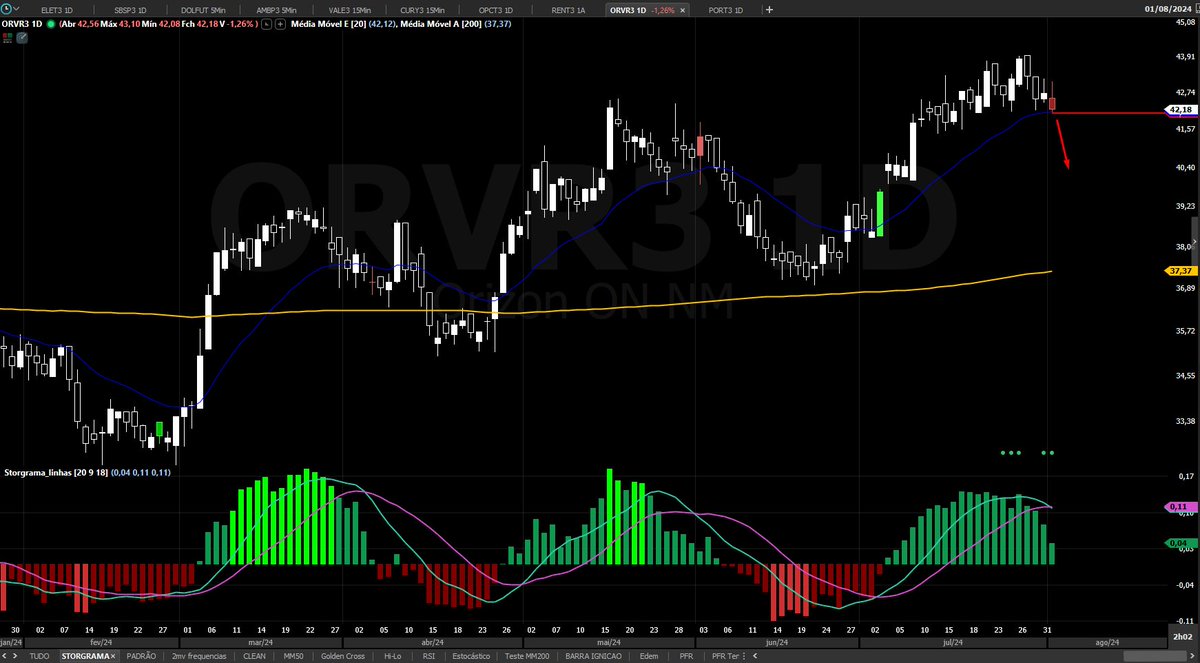Click the 37,37 moving average price tag
1200x663 pixels.
click(1180, 271)
